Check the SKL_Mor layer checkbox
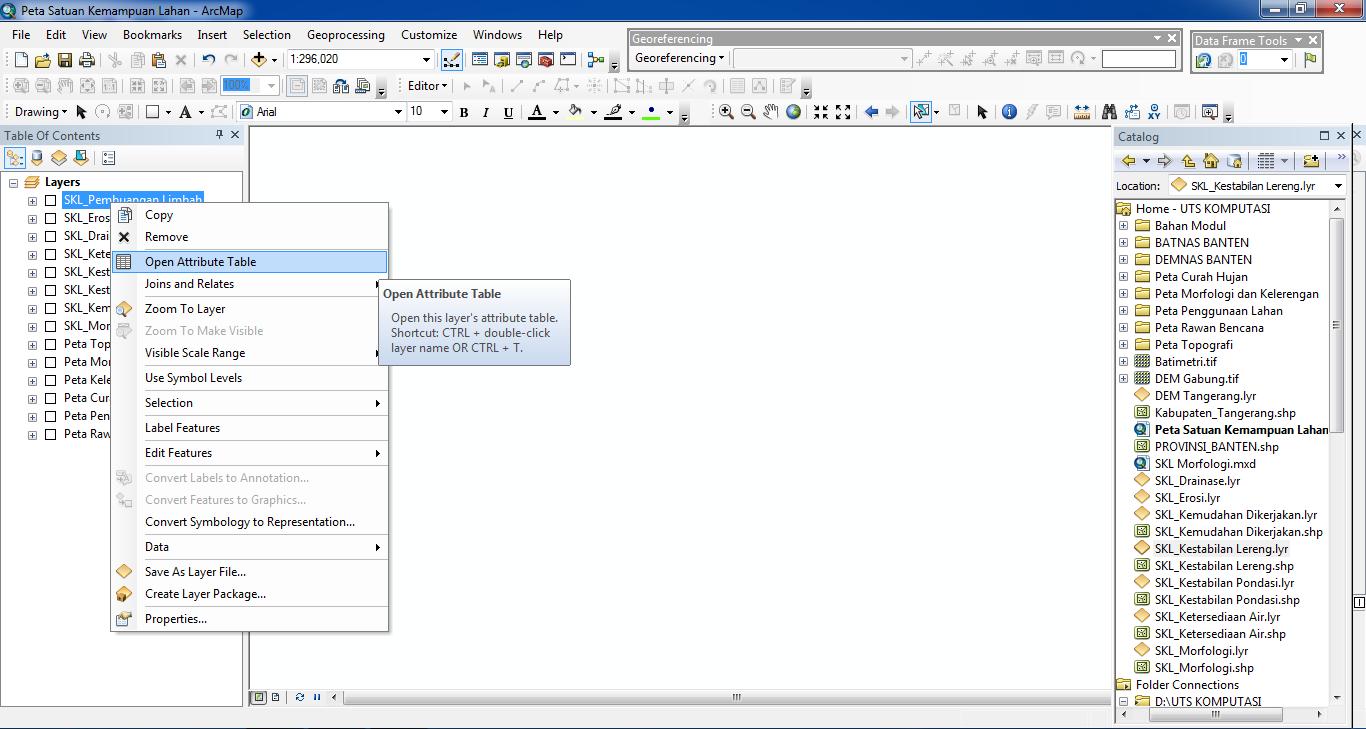The width and height of the screenshot is (1366, 729). (50, 326)
